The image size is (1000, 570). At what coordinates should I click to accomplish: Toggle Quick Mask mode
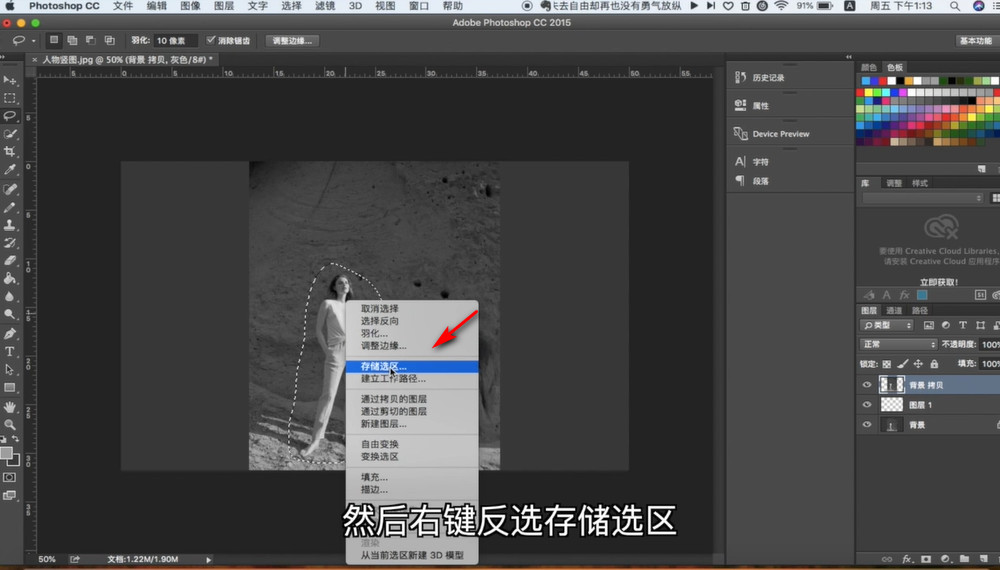[x=10, y=477]
